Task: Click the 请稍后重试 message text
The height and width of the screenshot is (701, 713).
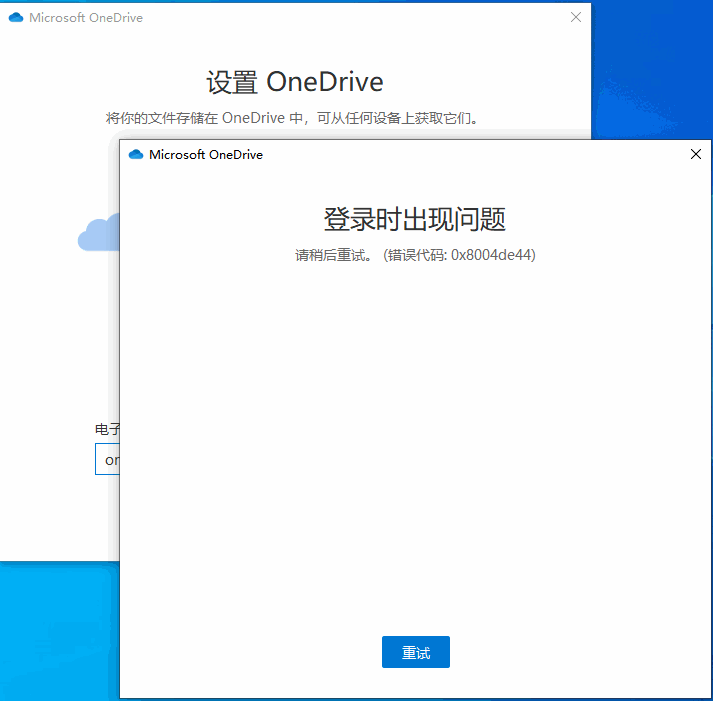Action: (333, 255)
